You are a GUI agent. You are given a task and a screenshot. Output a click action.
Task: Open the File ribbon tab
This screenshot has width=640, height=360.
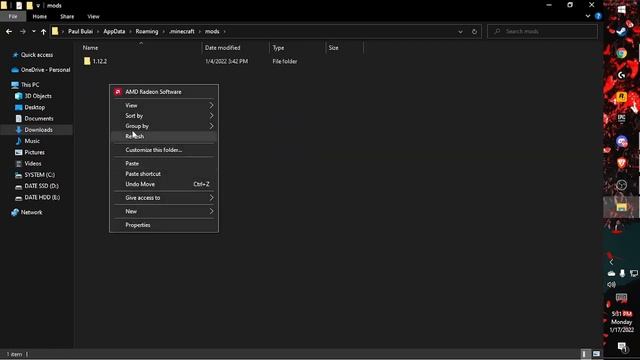(13, 16)
